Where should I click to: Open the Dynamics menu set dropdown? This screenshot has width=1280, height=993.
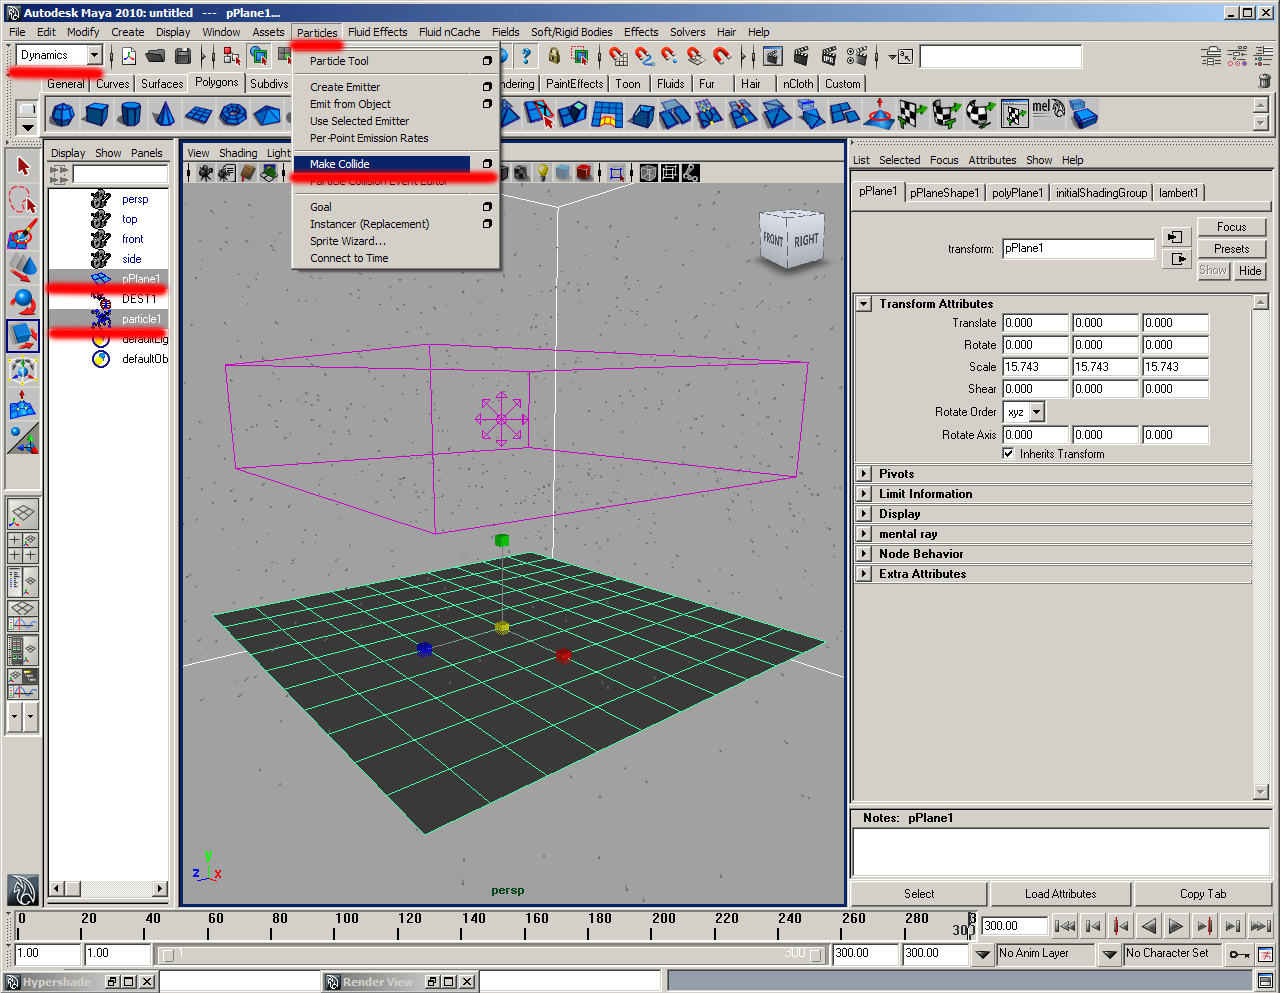(94, 55)
